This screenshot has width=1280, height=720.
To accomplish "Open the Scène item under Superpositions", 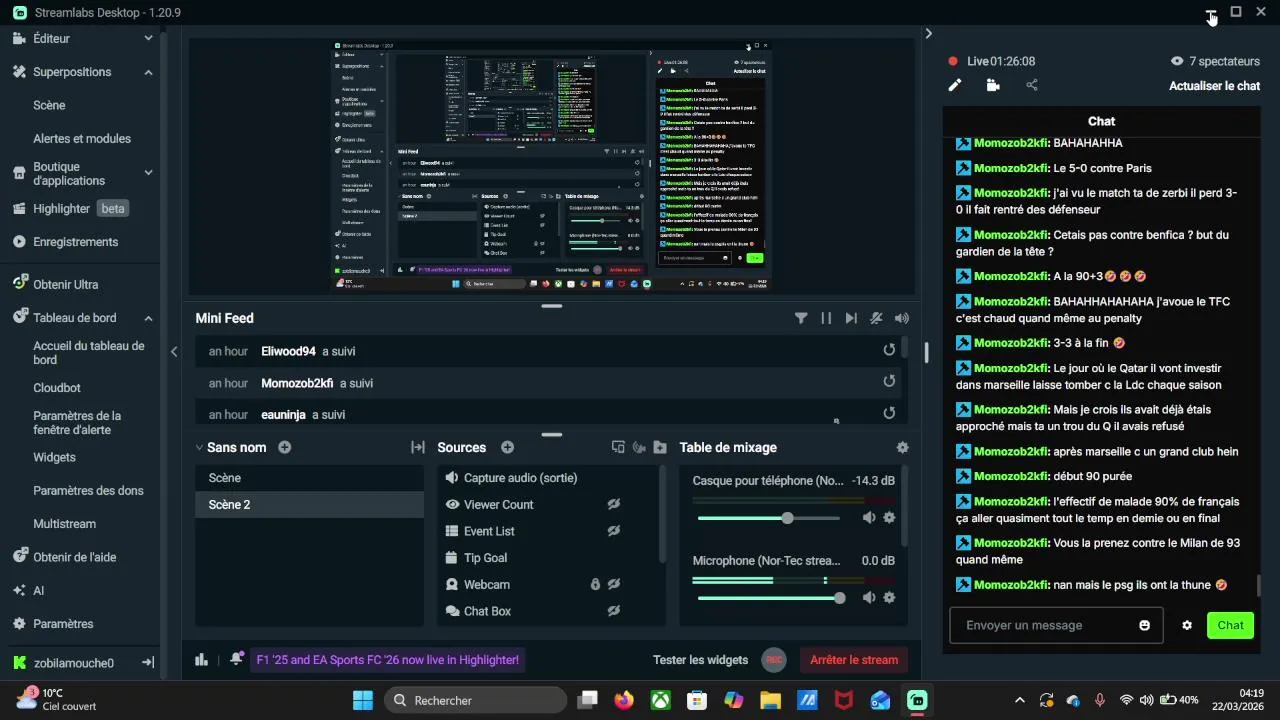I will (49, 105).
